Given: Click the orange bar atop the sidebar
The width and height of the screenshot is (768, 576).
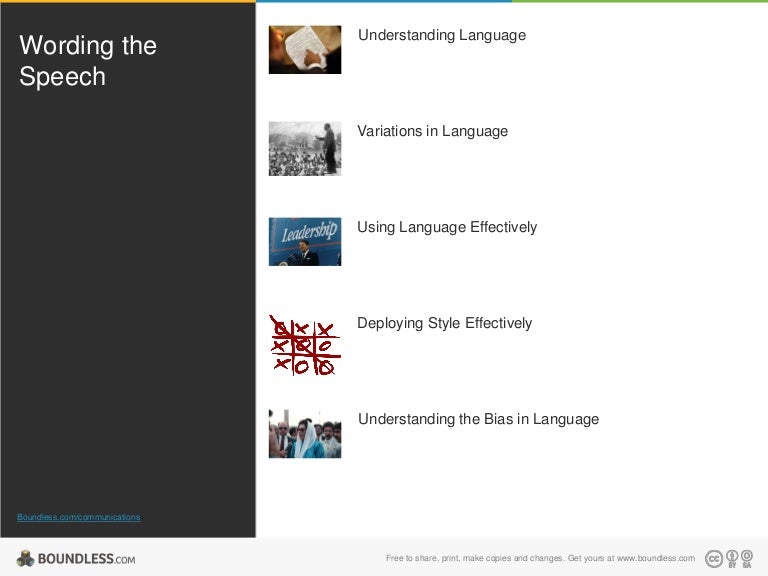Looking at the screenshot, I should (128, 1).
